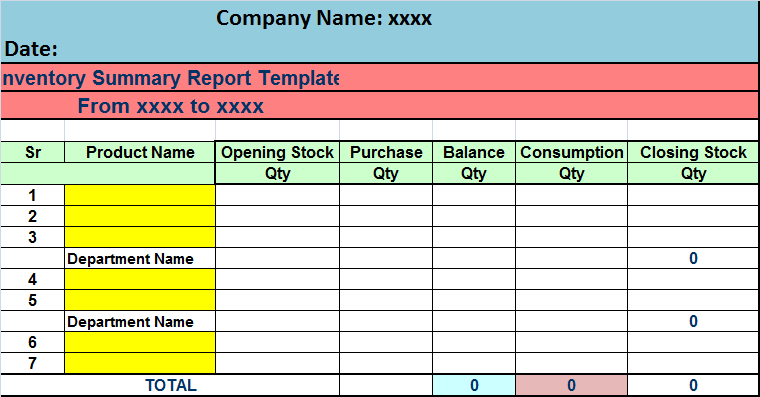Select the first Department Name cell

(x=140, y=258)
